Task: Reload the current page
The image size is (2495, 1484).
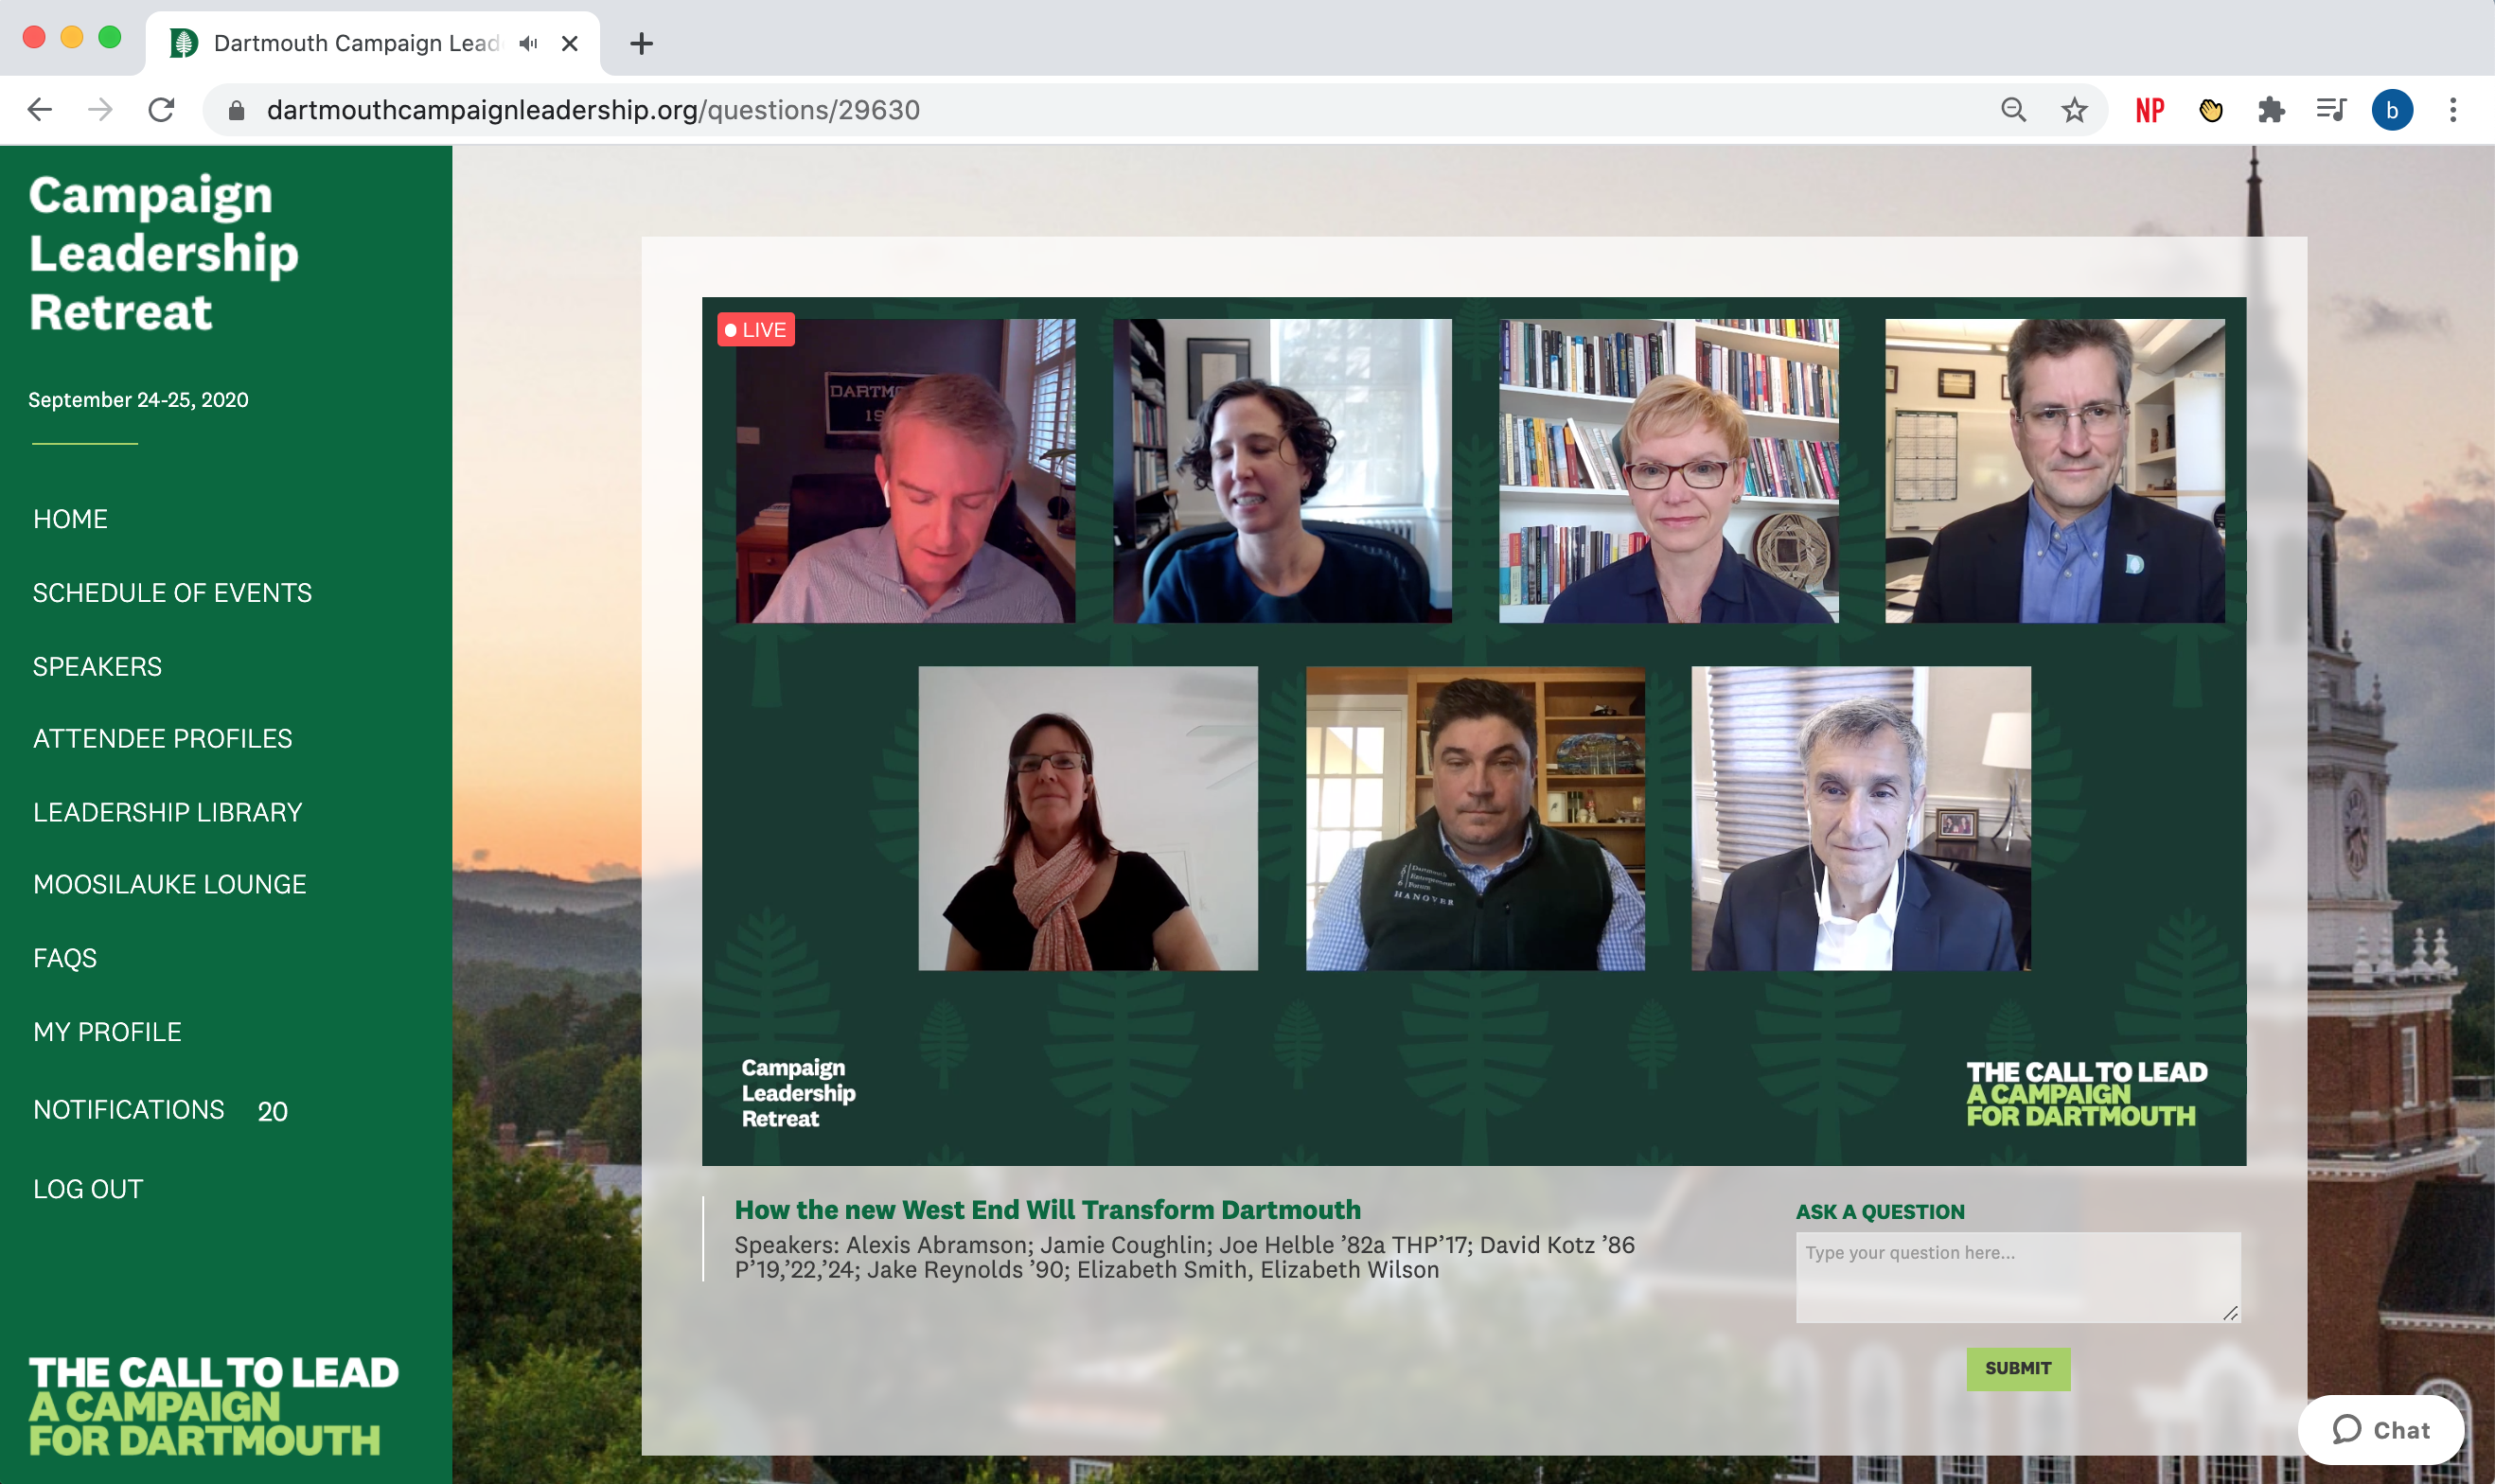Action: pyautogui.click(x=161, y=109)
